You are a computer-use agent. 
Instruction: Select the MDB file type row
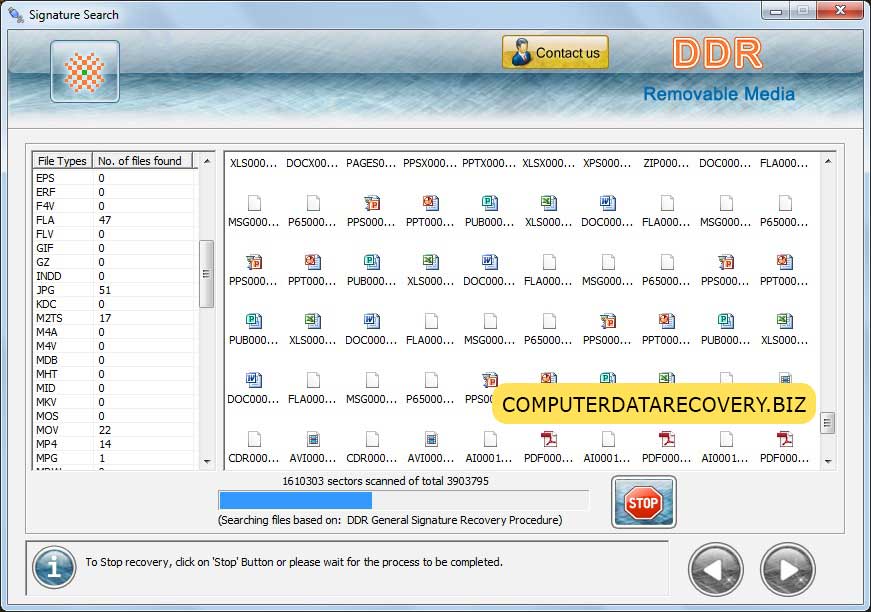(114, 360)
